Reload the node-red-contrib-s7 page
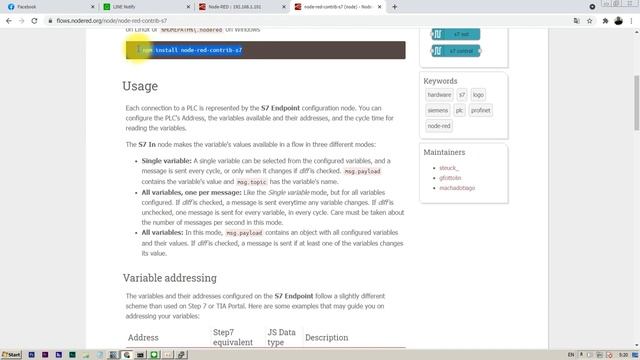640x360 pixels. tap(34, 20)
